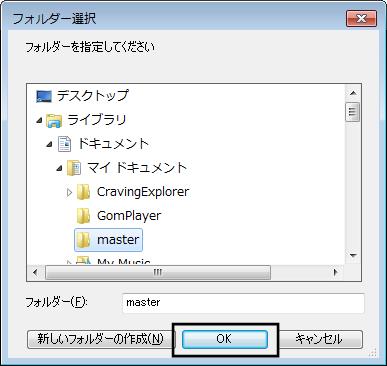Select the CravingExplorer folder
This screenshot has height=366, width=387.
(x=143, y=192)
